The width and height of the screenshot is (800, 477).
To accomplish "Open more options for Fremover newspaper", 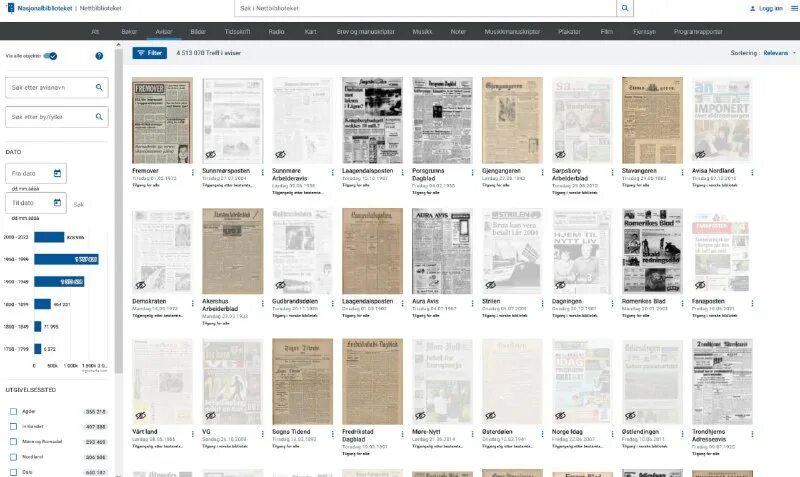I will [192, 172].
